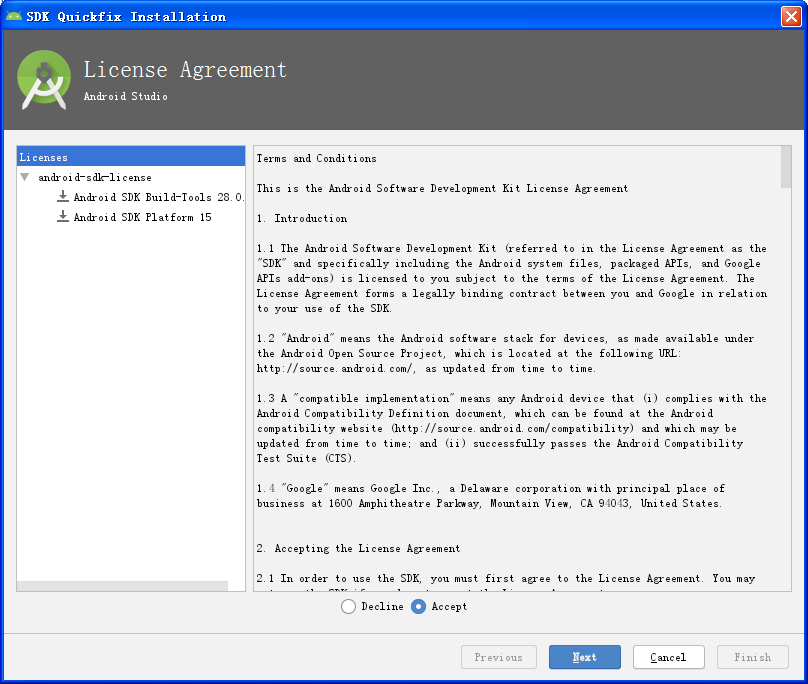Click download icon beside Android SDK Build-Tools
The image size is (808, 684).
click(63, 196)
